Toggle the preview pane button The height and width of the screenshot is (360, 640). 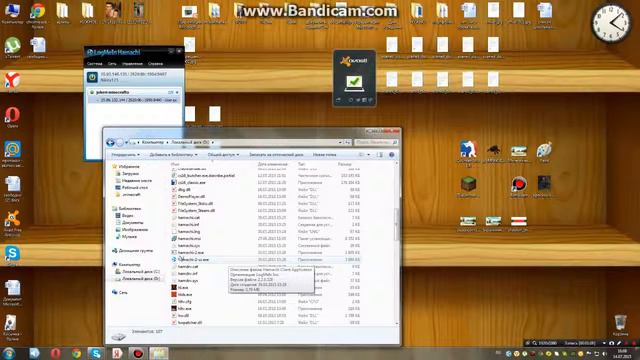pyautogui.click(x=380, y=155)
